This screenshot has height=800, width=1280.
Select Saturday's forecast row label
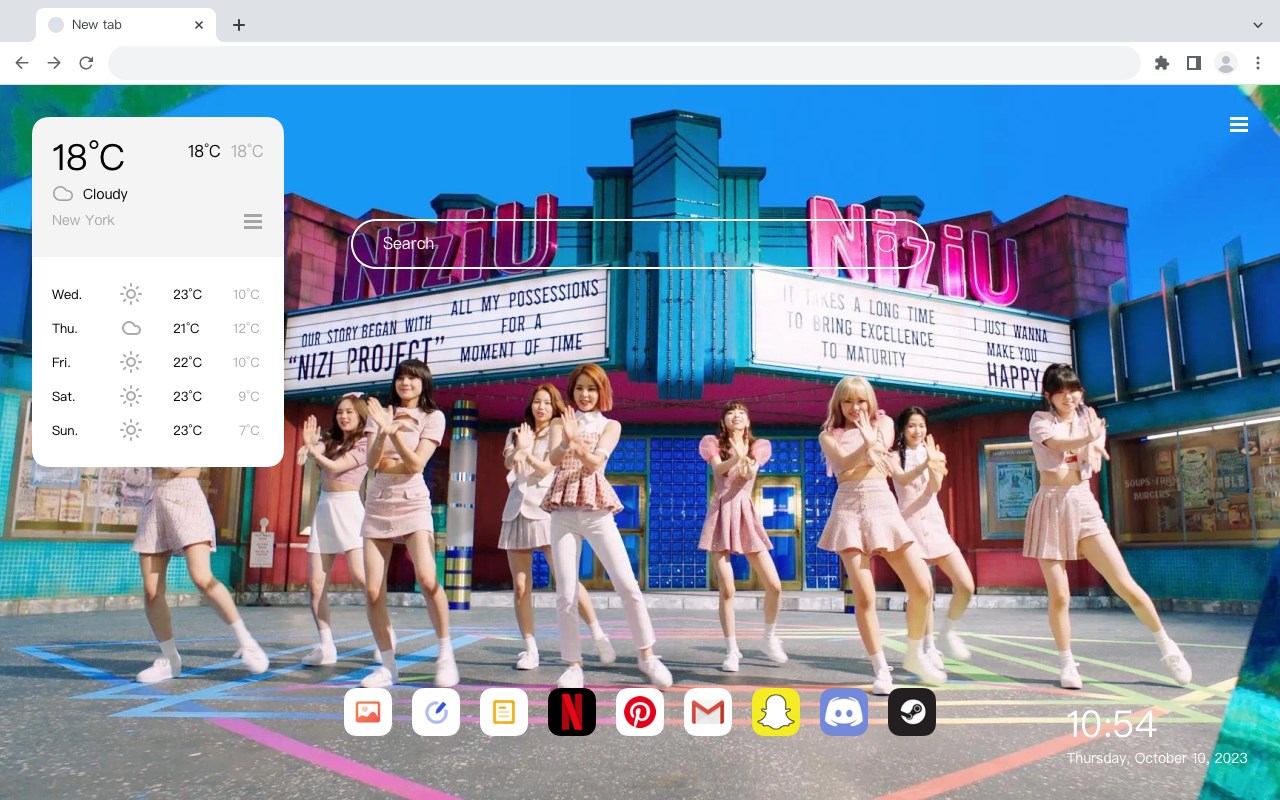tap(64, 397)
